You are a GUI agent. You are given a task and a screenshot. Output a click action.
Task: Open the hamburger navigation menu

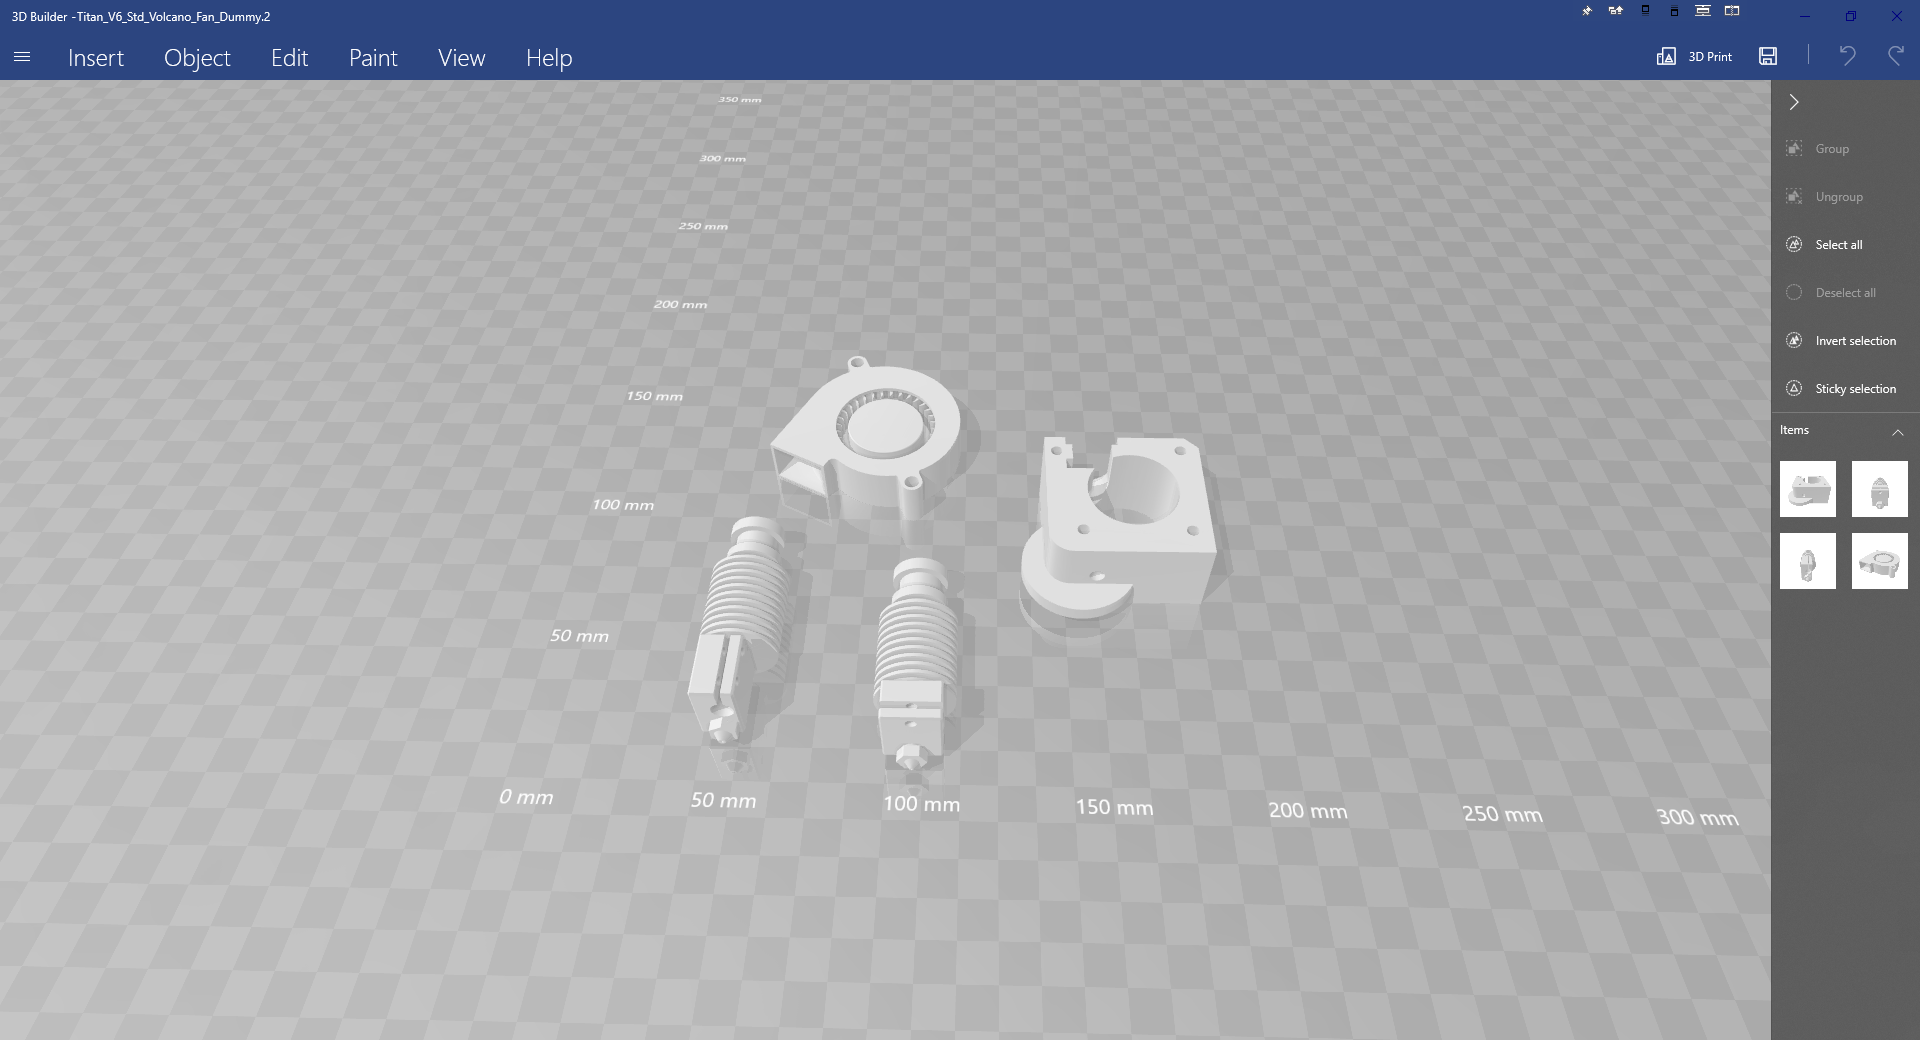click(22, 57)
